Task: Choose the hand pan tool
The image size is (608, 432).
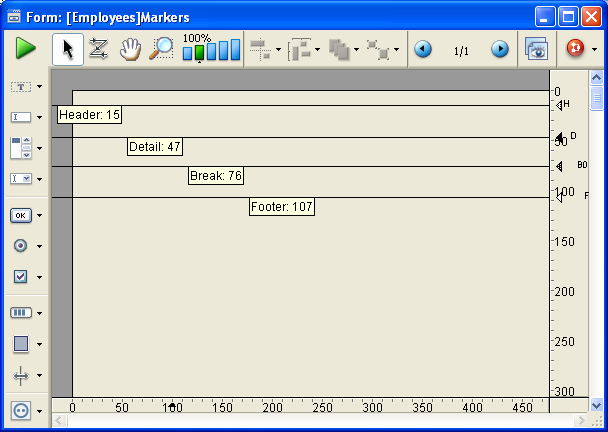Action: click(129, 49)
